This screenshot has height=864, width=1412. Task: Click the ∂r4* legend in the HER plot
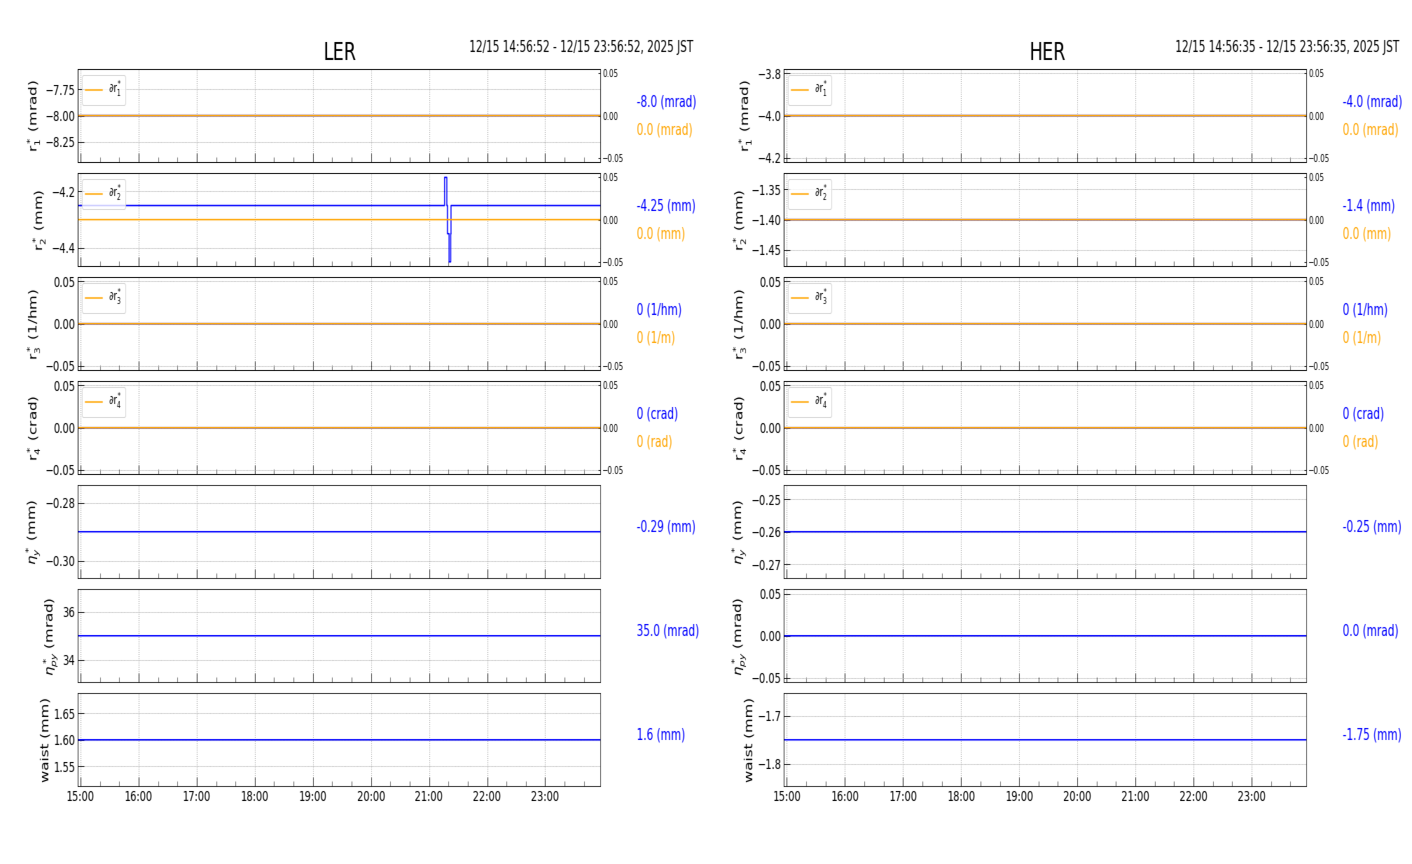click(810, 402)
